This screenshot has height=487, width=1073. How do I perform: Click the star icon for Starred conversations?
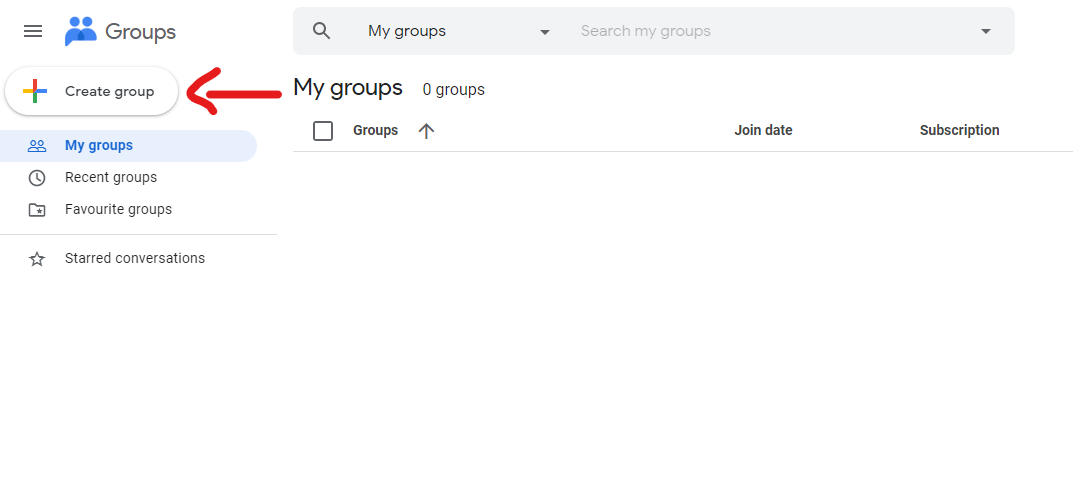[37, 259]
